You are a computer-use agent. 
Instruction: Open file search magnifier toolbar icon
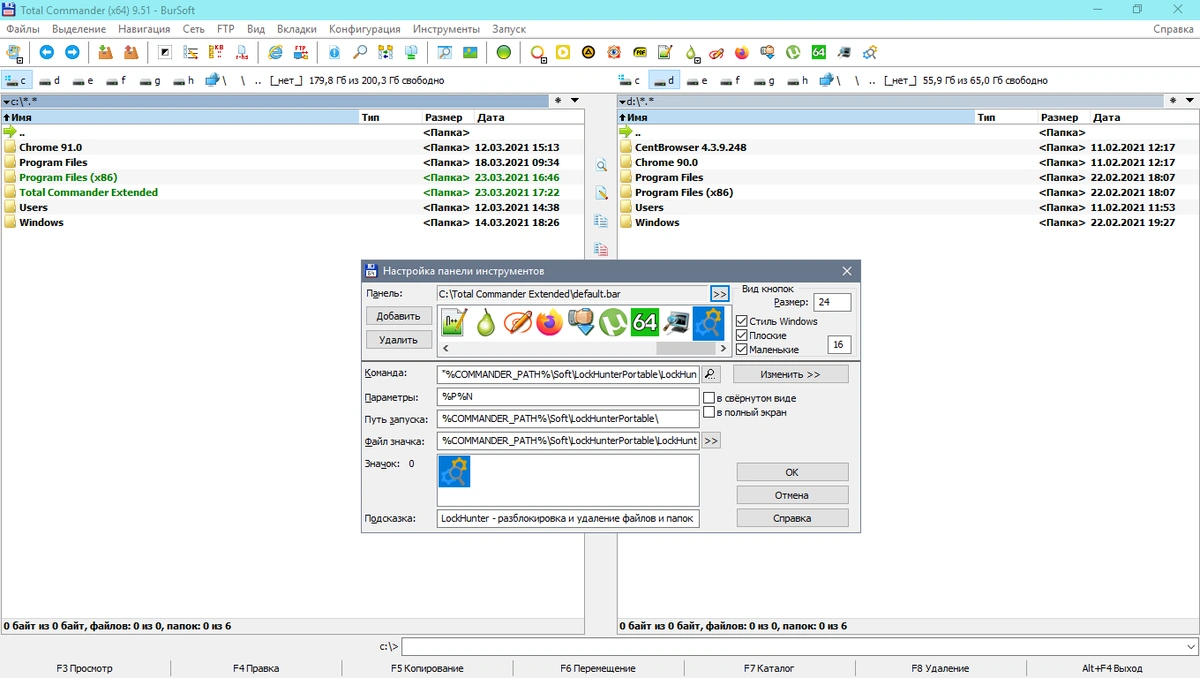click(x=360, y=52)
